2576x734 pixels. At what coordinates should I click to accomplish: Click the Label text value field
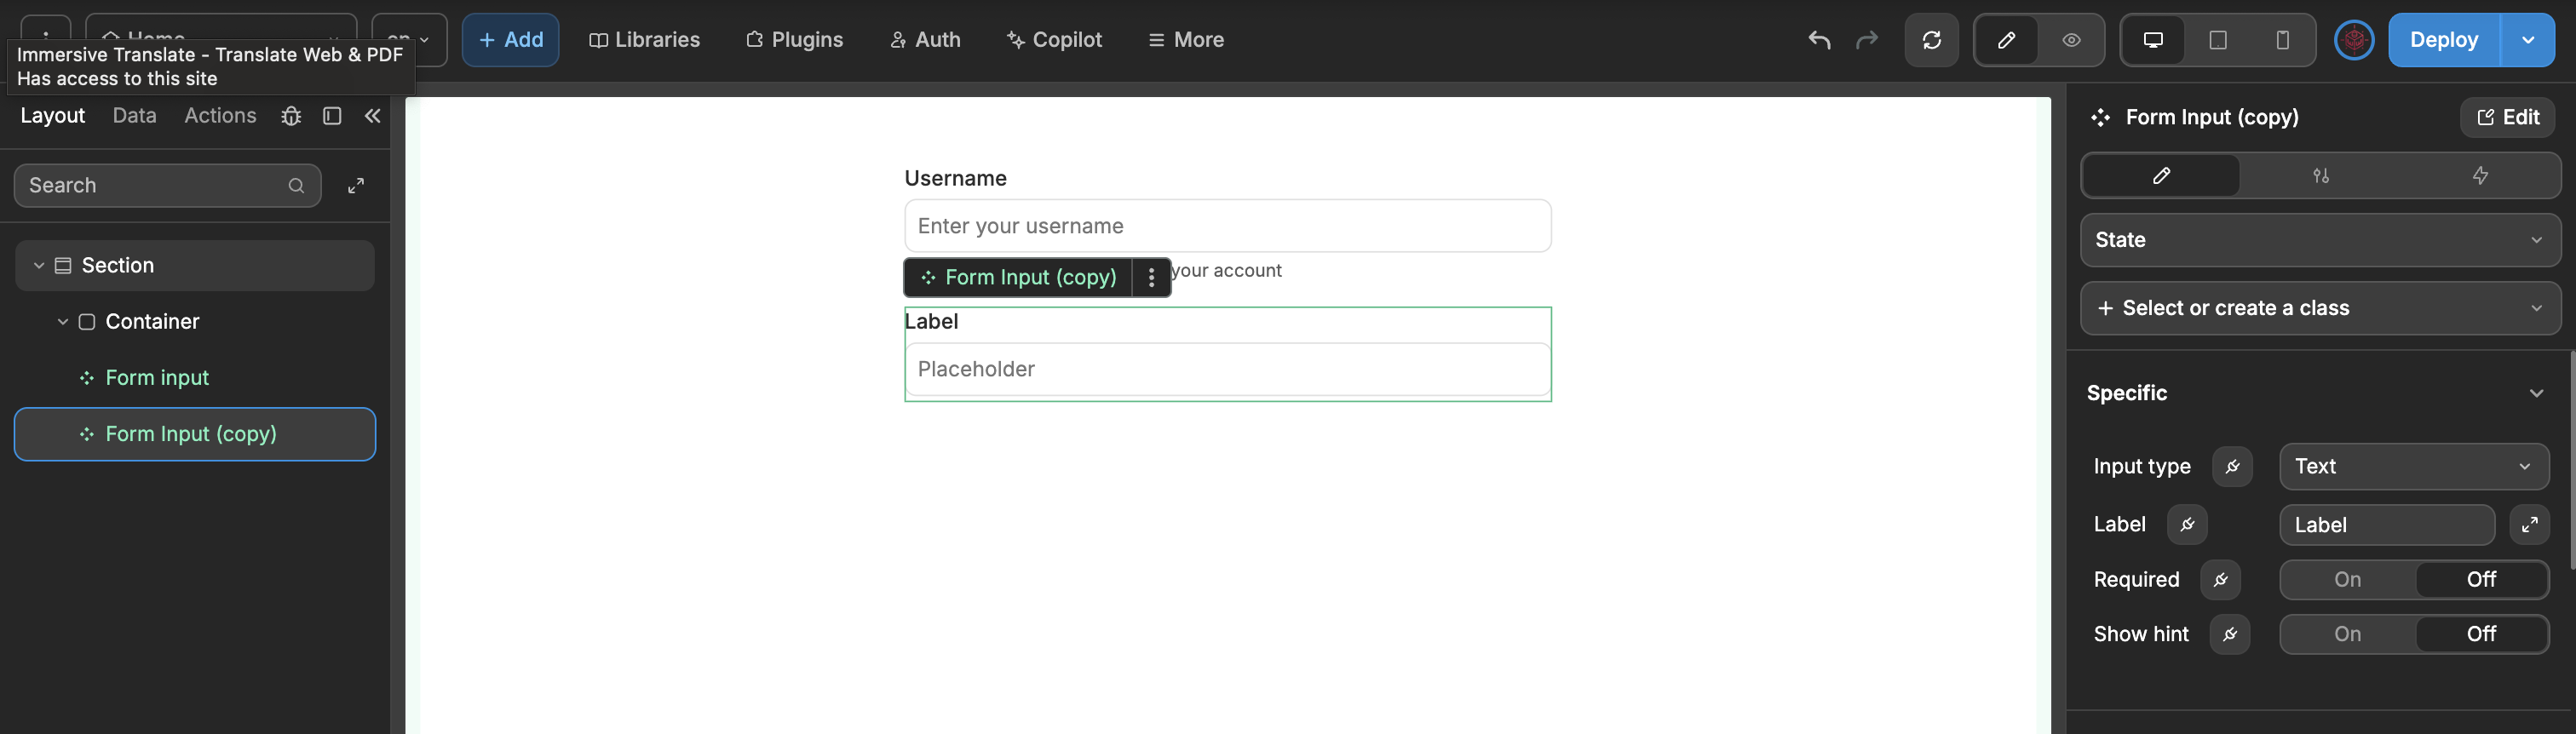[2387, 525]
